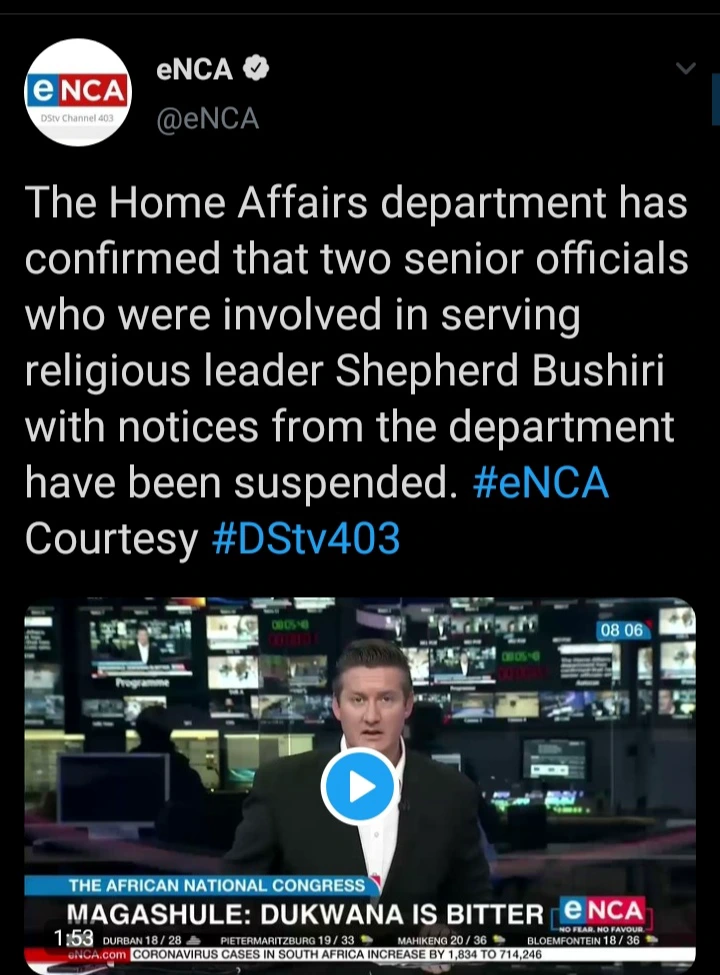Click the coronavirus cases news ticker

(336, 954)
